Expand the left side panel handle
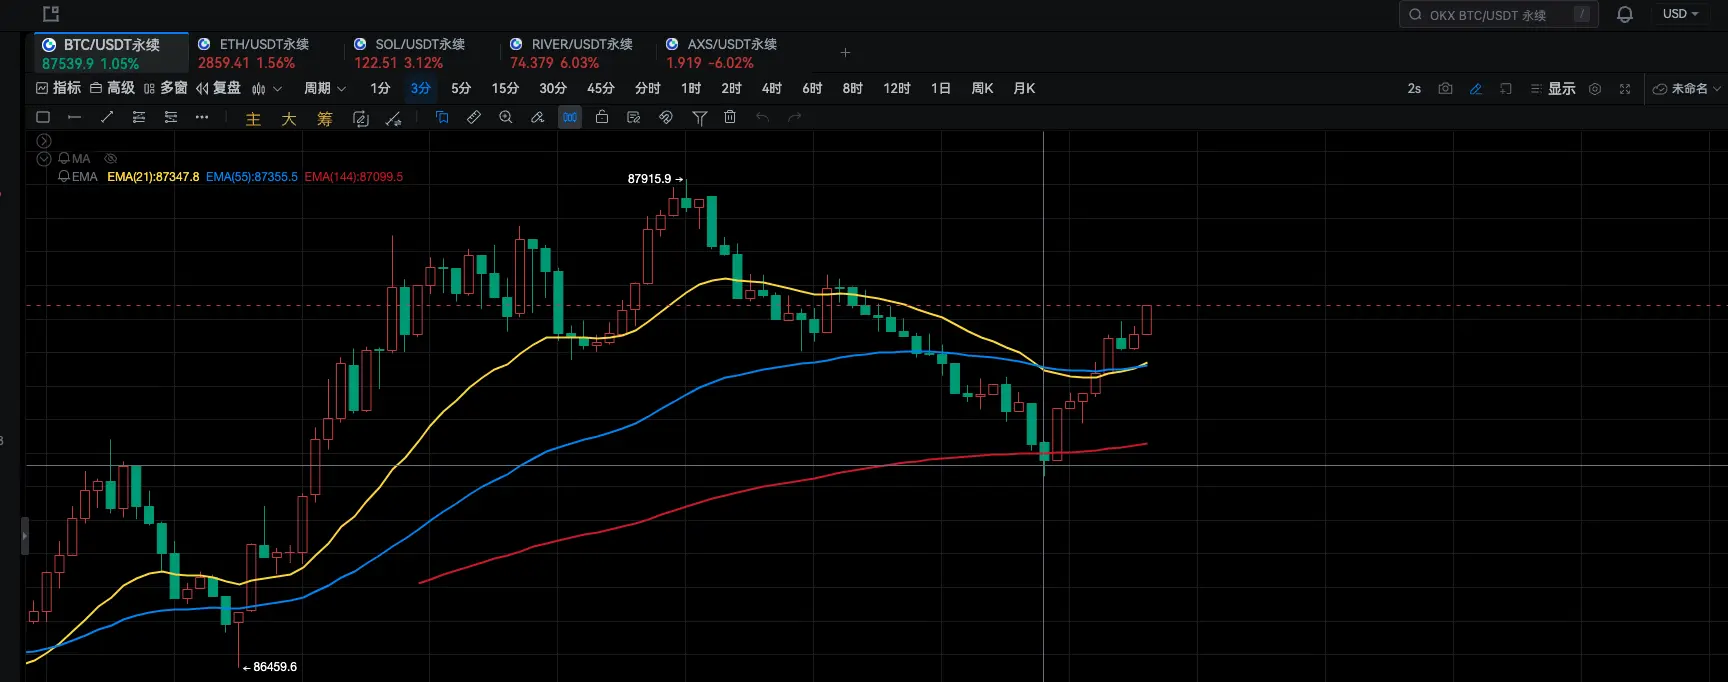This screenshot has width=1728, height=682. pyautogui.click(x=25, y=536)
